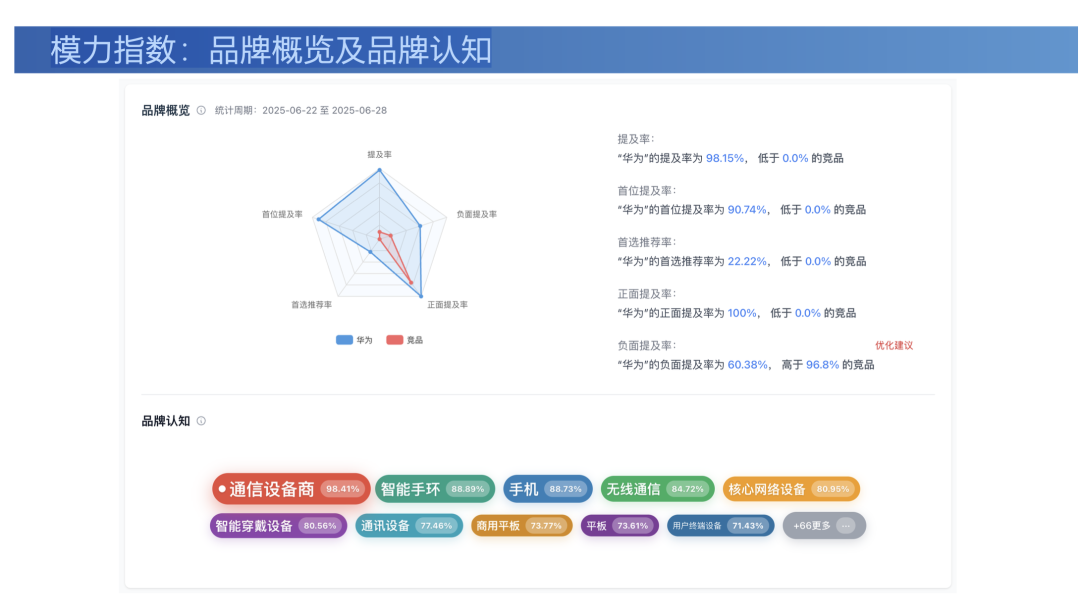Click the 正面提及率 radar axis label
Viewport: 1080px width, 615px height.
(x=448, y=304)
